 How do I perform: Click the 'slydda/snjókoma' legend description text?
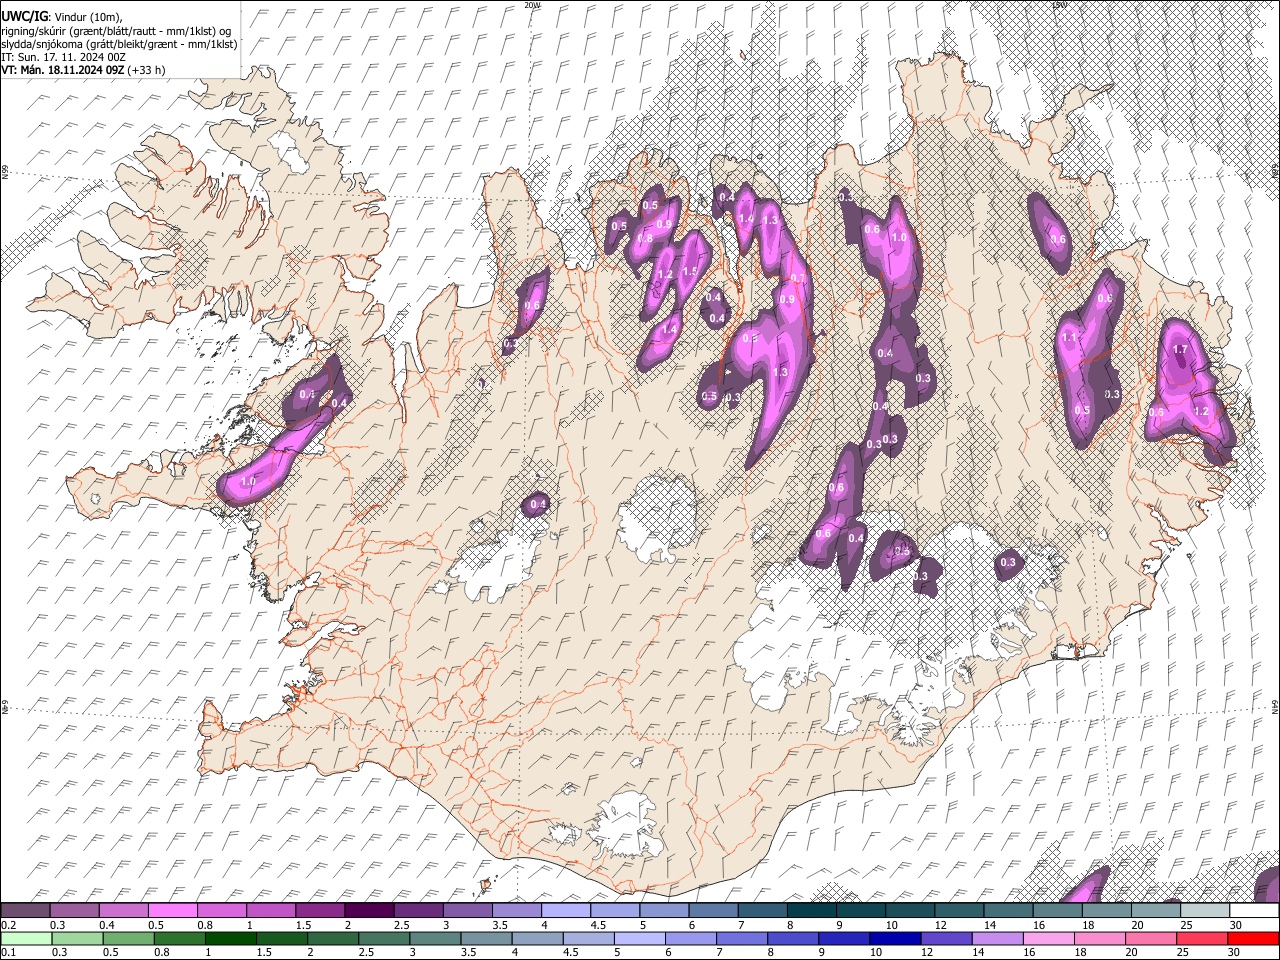[41, 44]
